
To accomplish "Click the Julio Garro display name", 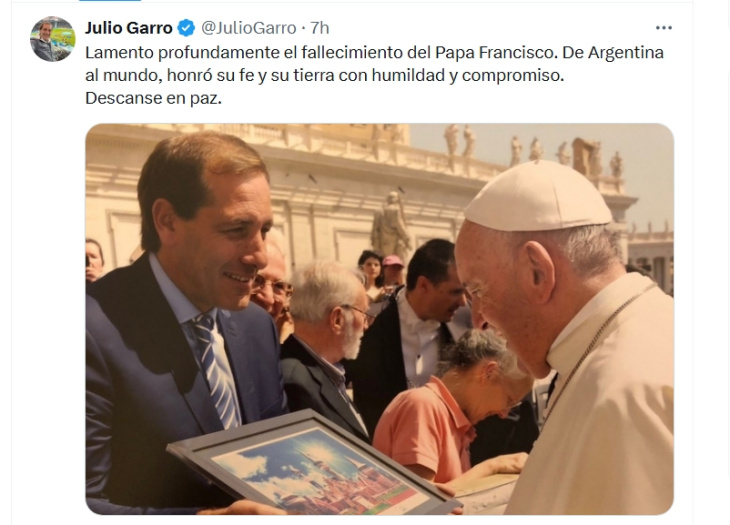I will click(x=128, y=28).
